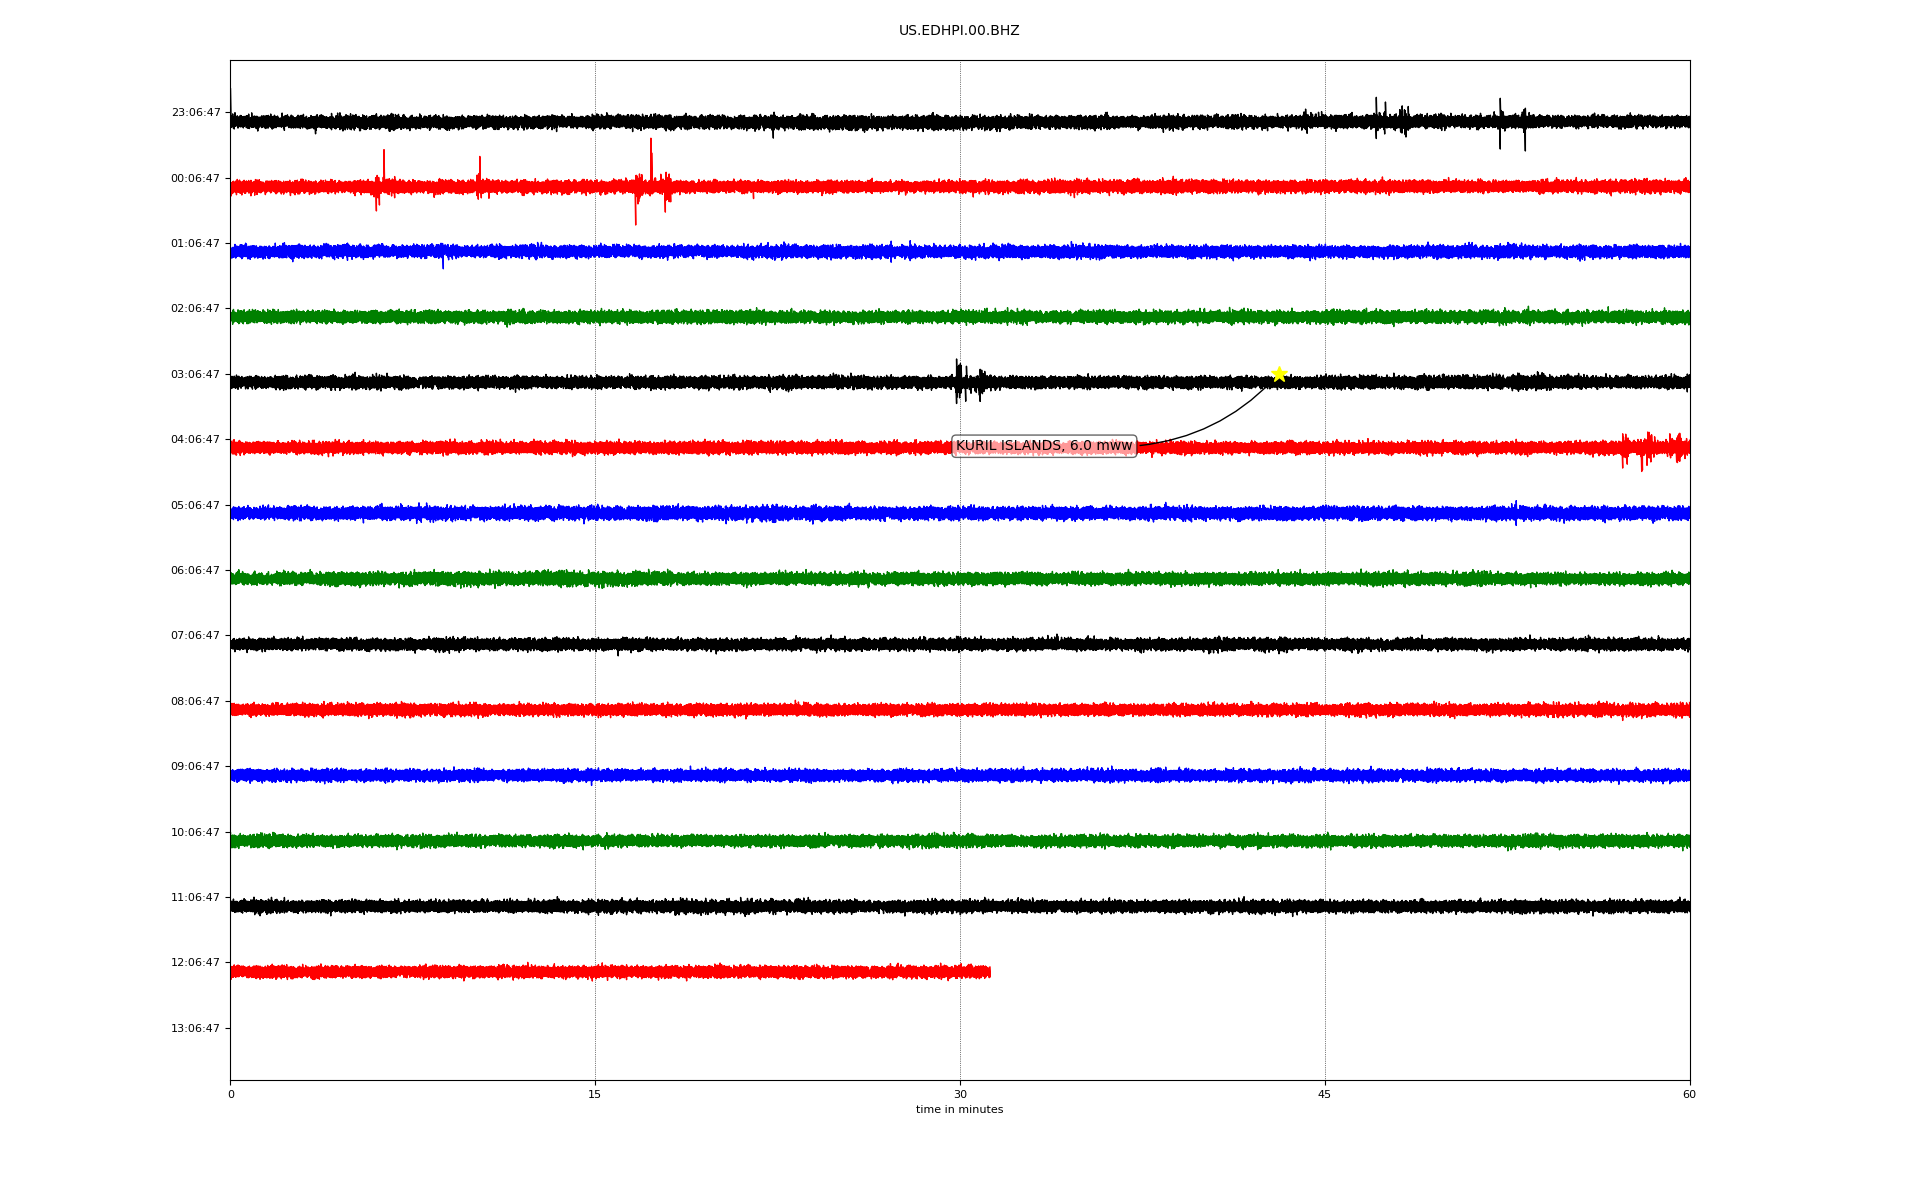Viewport: 1920px width, 1200px height.
Task: Select the KURIL ISLANDS, 6.0 mww annotation
Action: click(x=1044, y=446)
